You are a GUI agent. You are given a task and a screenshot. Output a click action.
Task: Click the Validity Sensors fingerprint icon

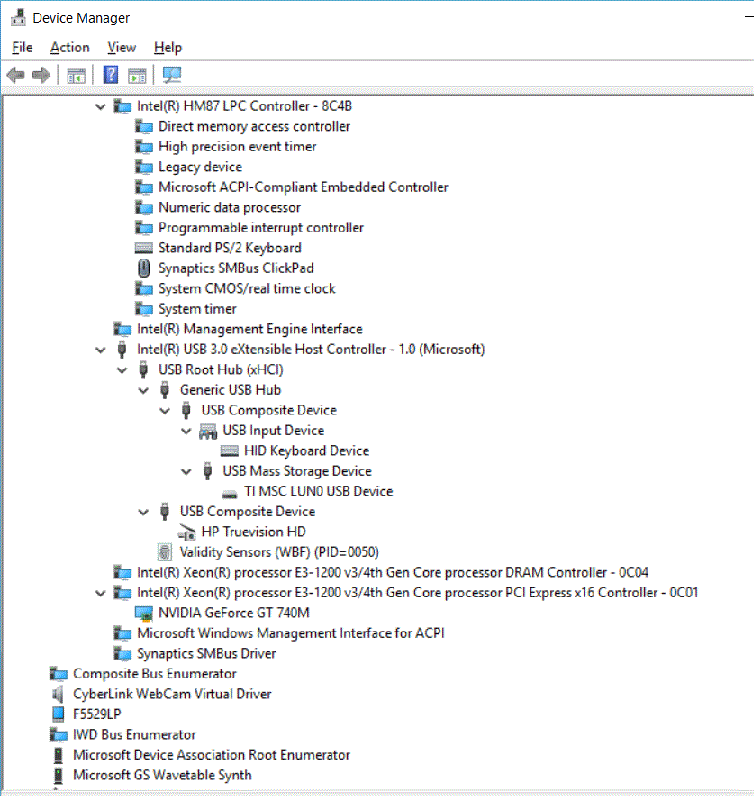(x=165, y=552)
